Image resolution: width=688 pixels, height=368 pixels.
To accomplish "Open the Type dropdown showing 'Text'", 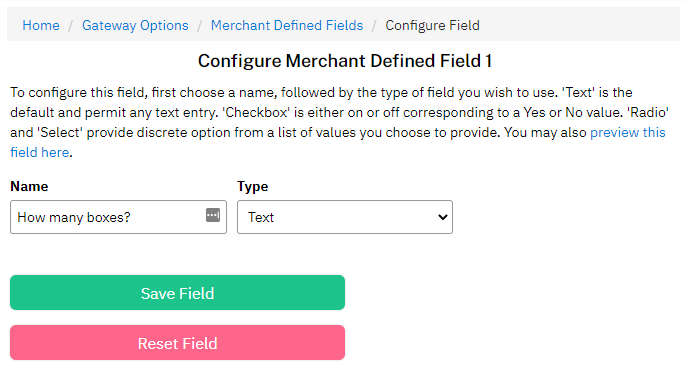I will point(345,217).
